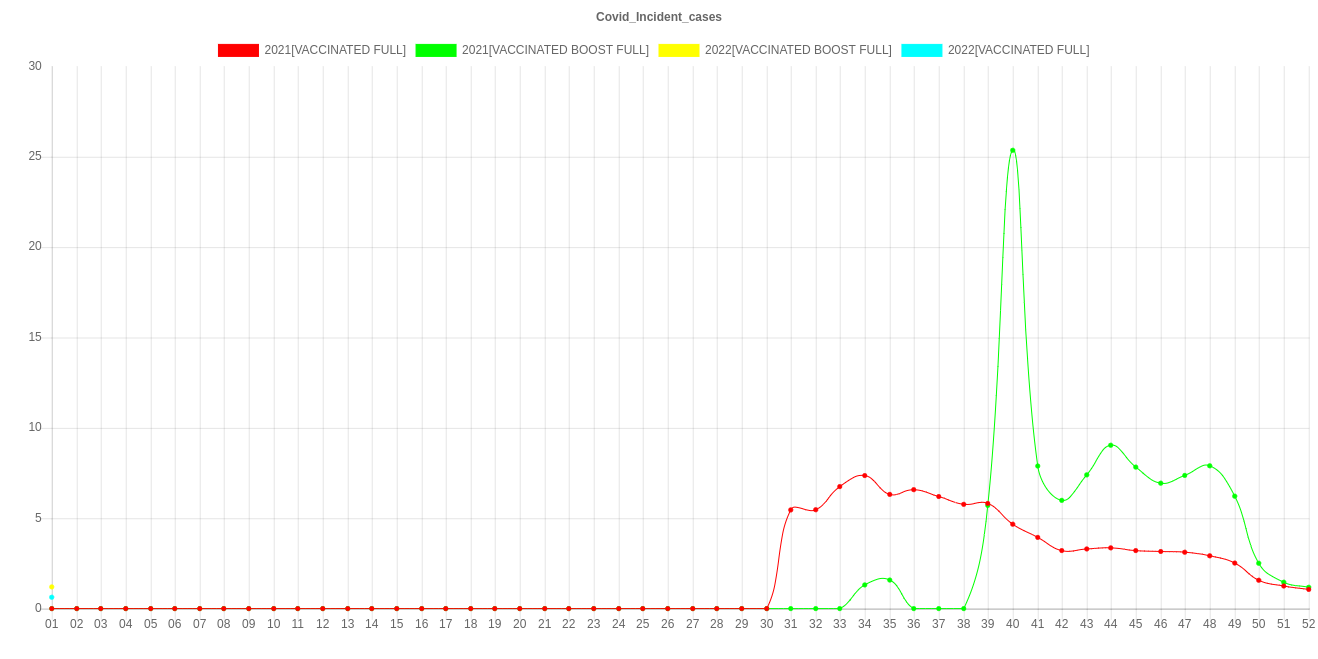The height and width of the screenshot is (659, 1318).
Task: Click the y-axis label 25
Action: click(36, 156)
